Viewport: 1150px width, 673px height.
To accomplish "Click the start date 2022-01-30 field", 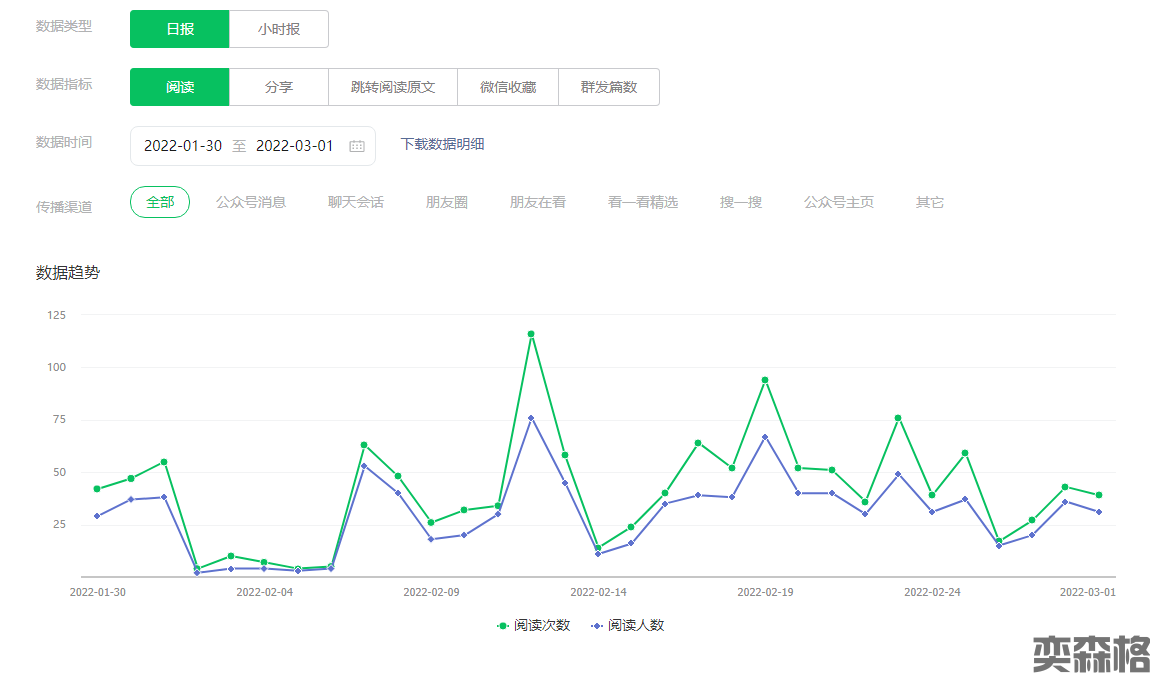I will pos(183,146).
